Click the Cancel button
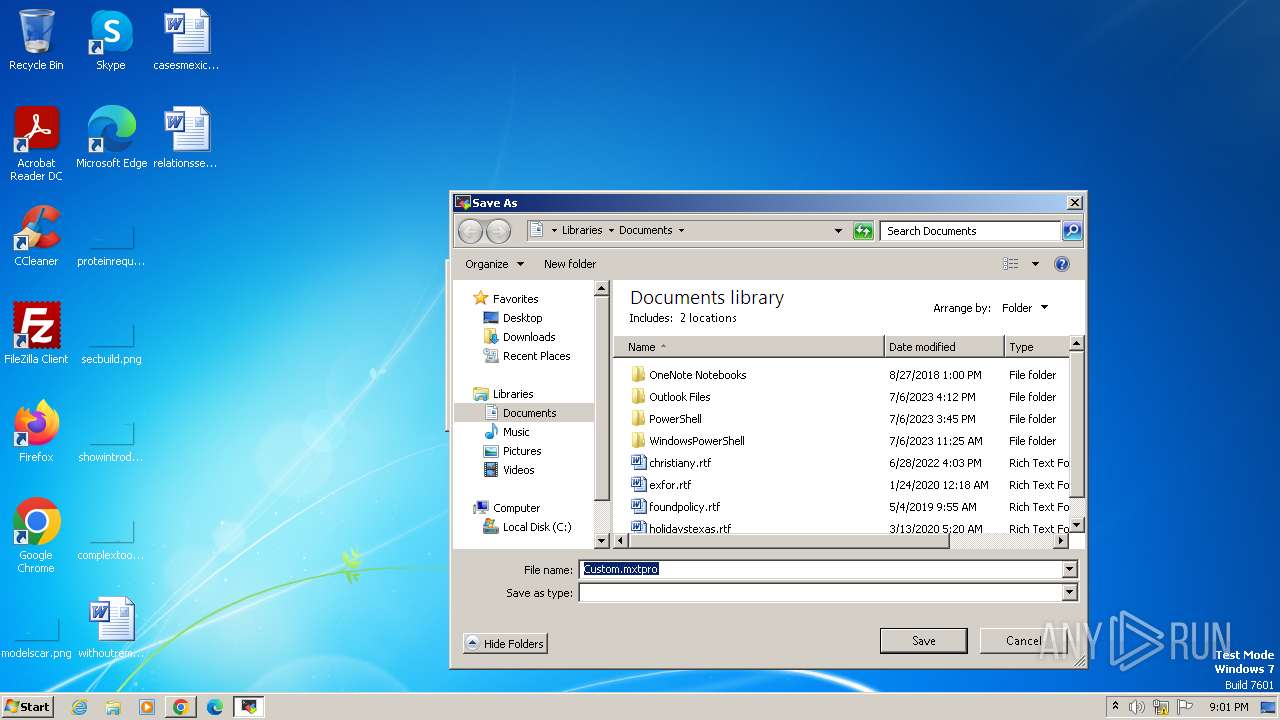Screen dimensions: 1280x720 click(1023, 641)
